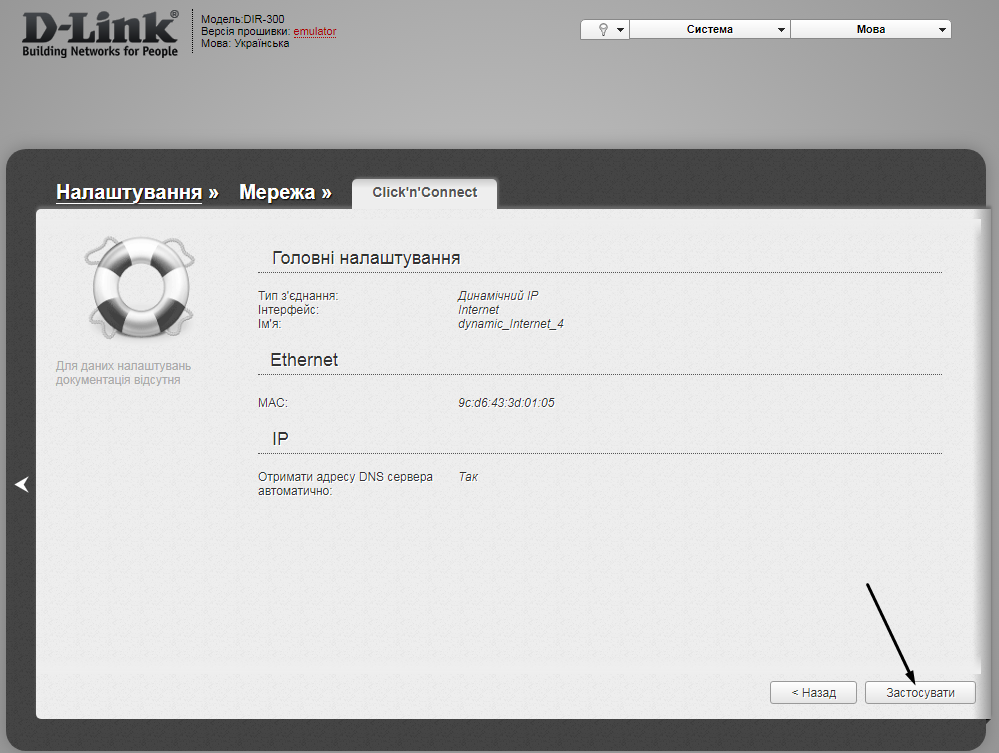Click the Назад back button

tap(813, 692)
